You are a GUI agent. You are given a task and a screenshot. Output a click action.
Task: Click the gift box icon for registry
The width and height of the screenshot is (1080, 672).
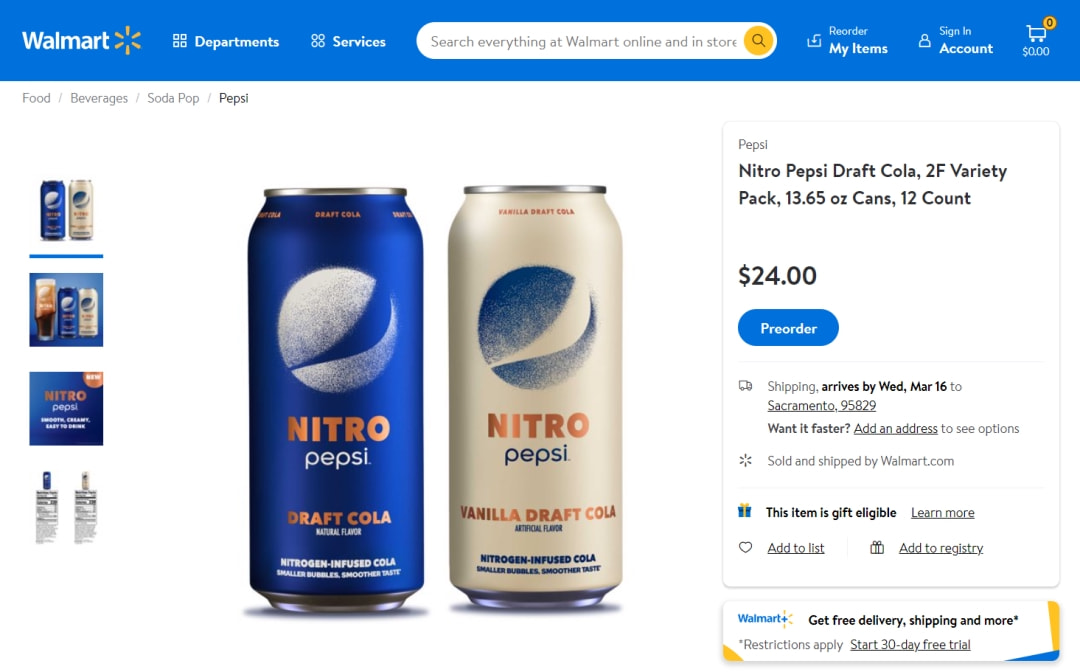point(877,547)
